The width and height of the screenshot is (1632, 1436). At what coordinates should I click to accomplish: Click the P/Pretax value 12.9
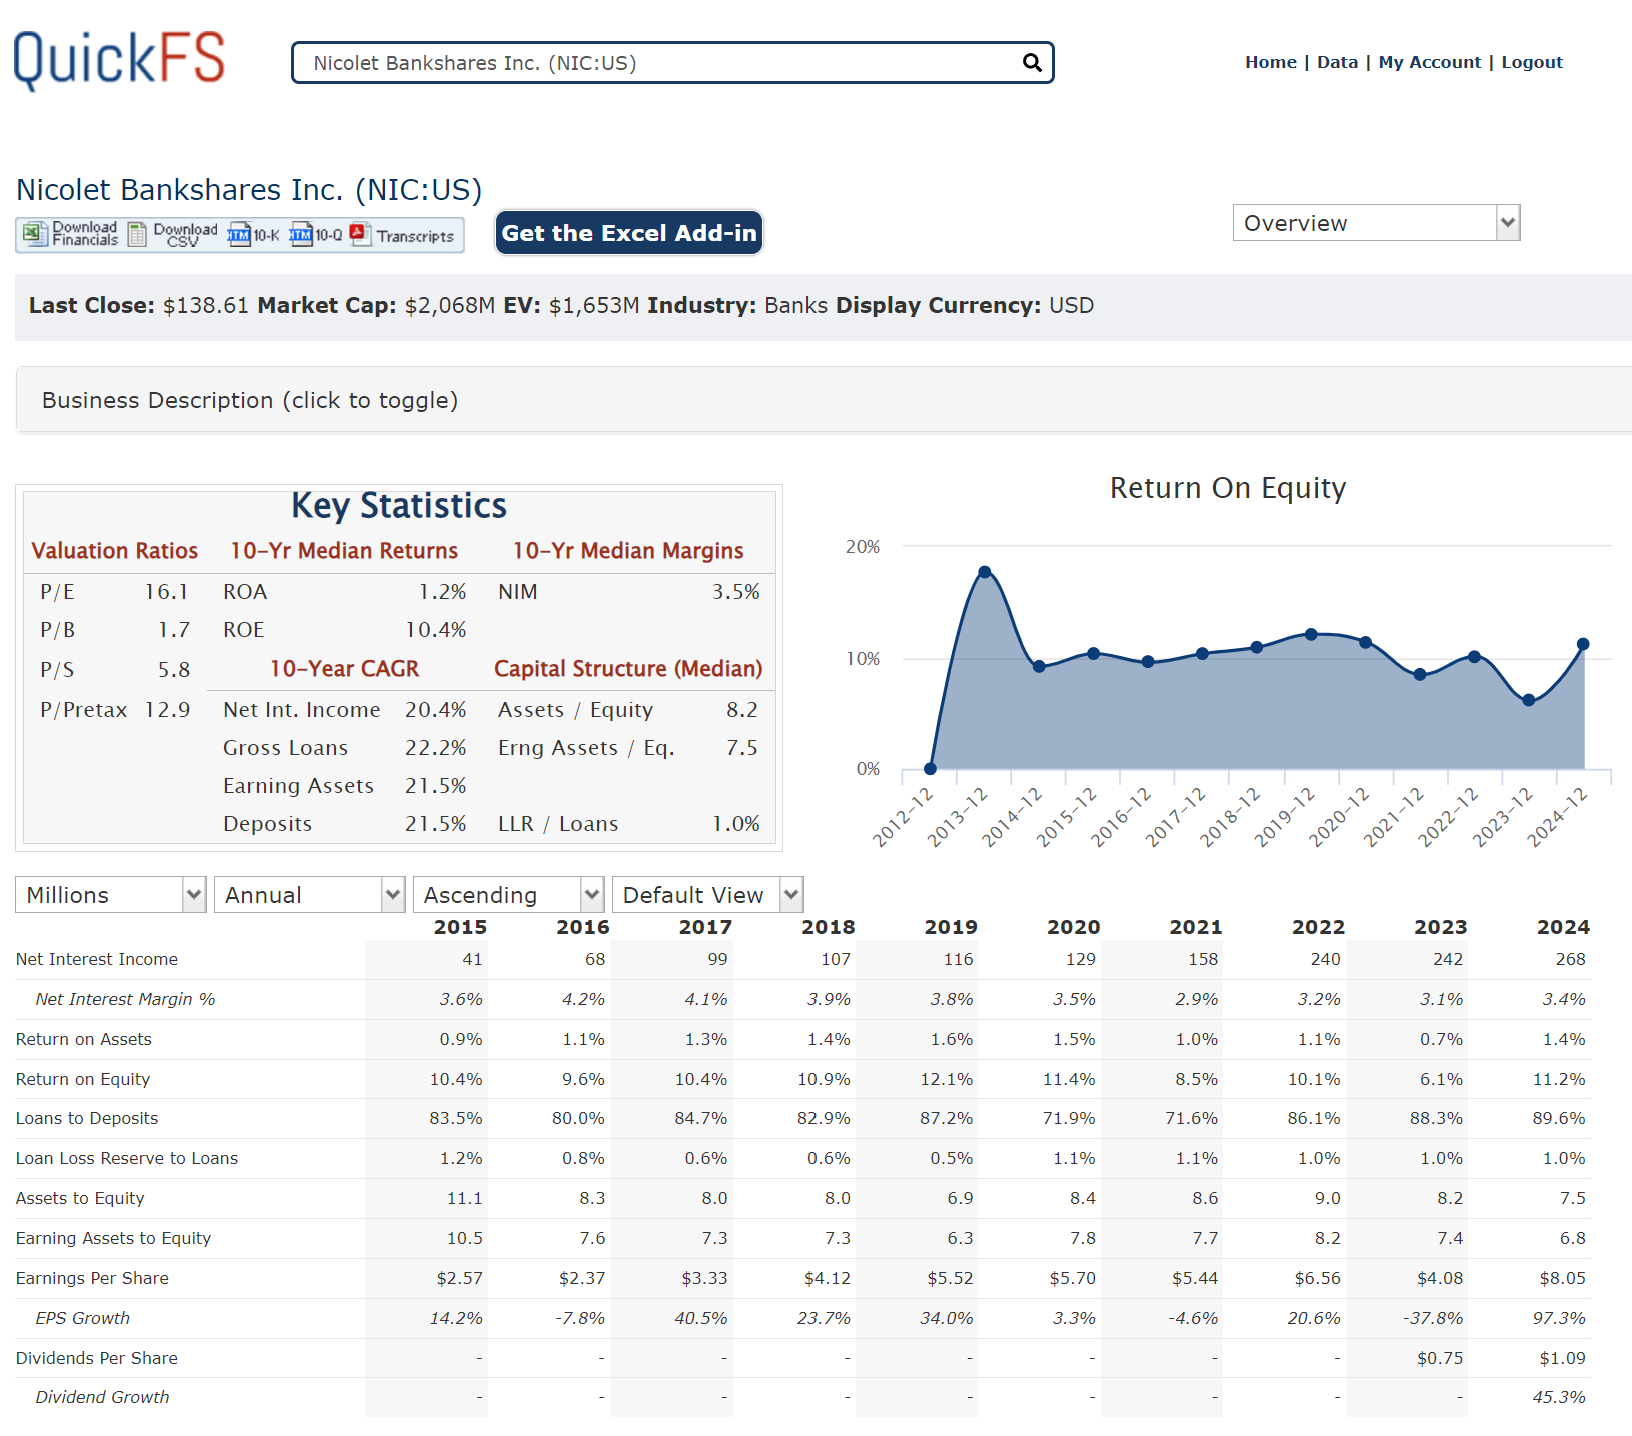(x=167, y=710)
